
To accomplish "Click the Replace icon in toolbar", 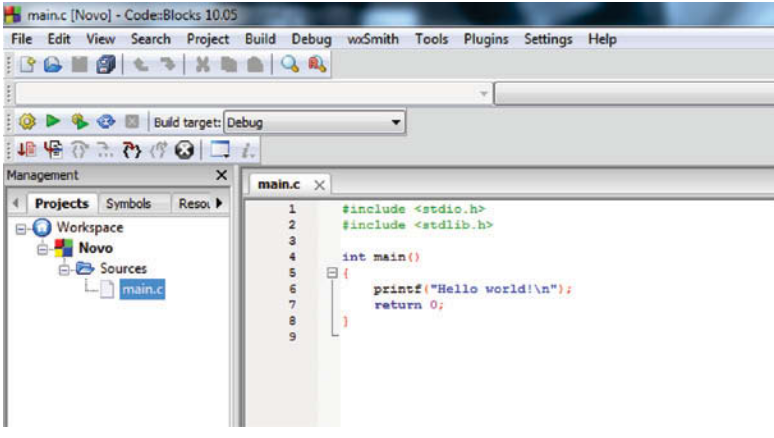I will click(x=316, y=64).
